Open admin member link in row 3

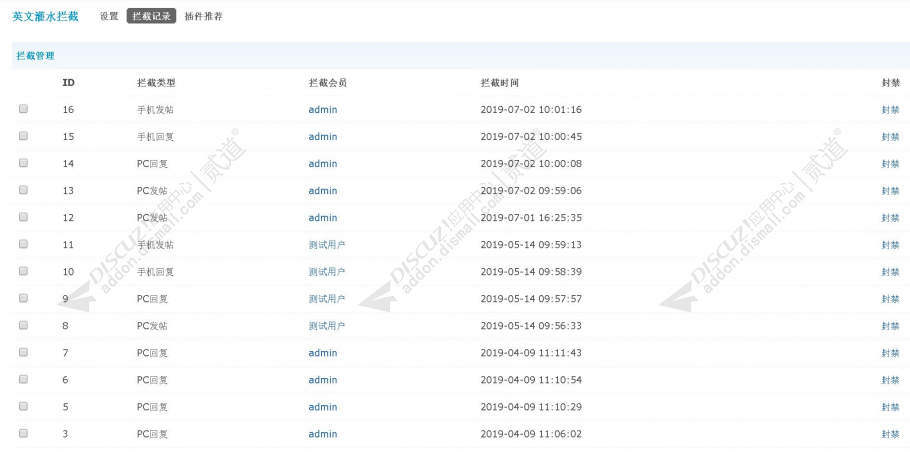[x=323, y=434]
